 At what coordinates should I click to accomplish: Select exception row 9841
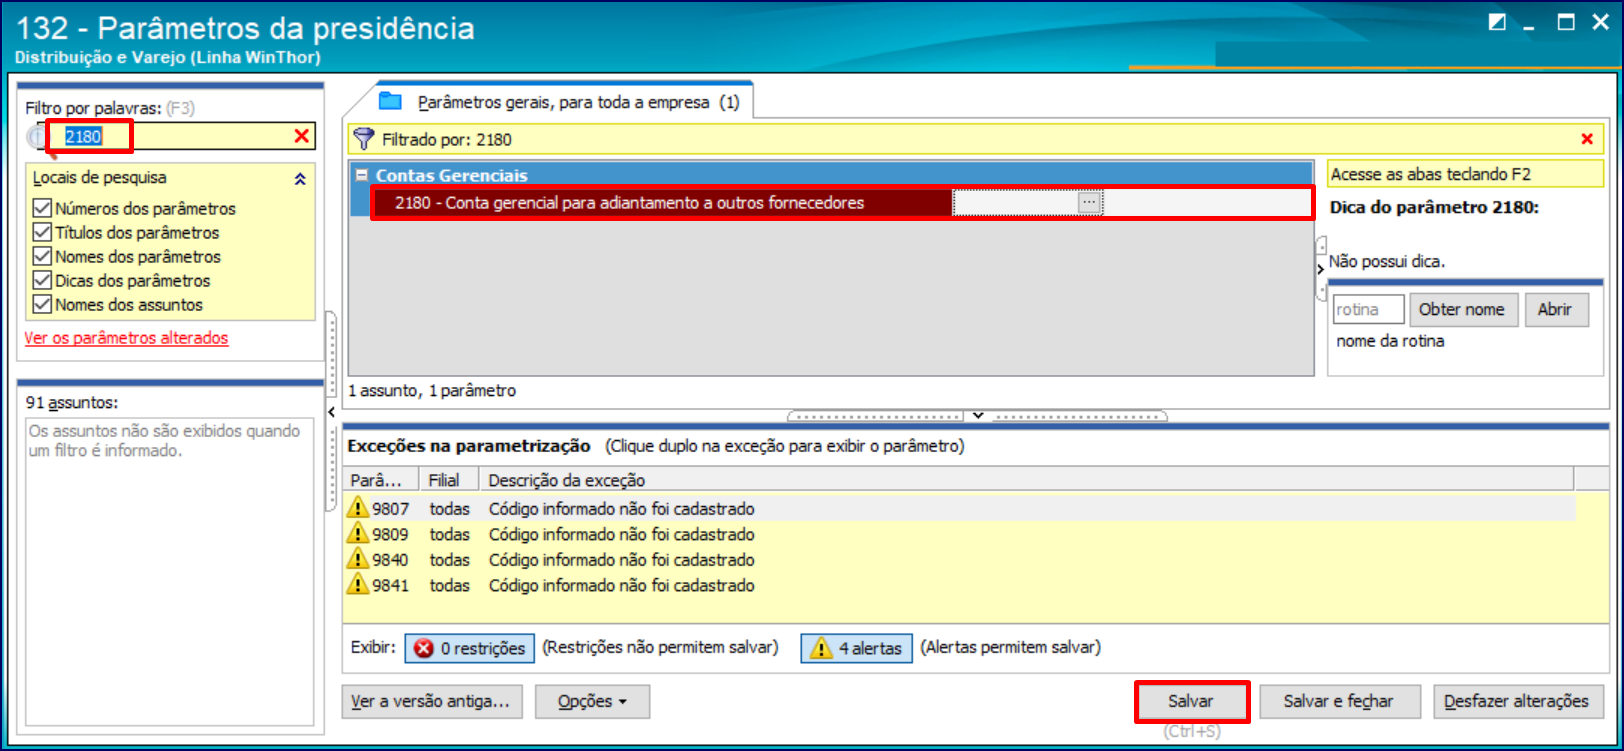(960, 585)
